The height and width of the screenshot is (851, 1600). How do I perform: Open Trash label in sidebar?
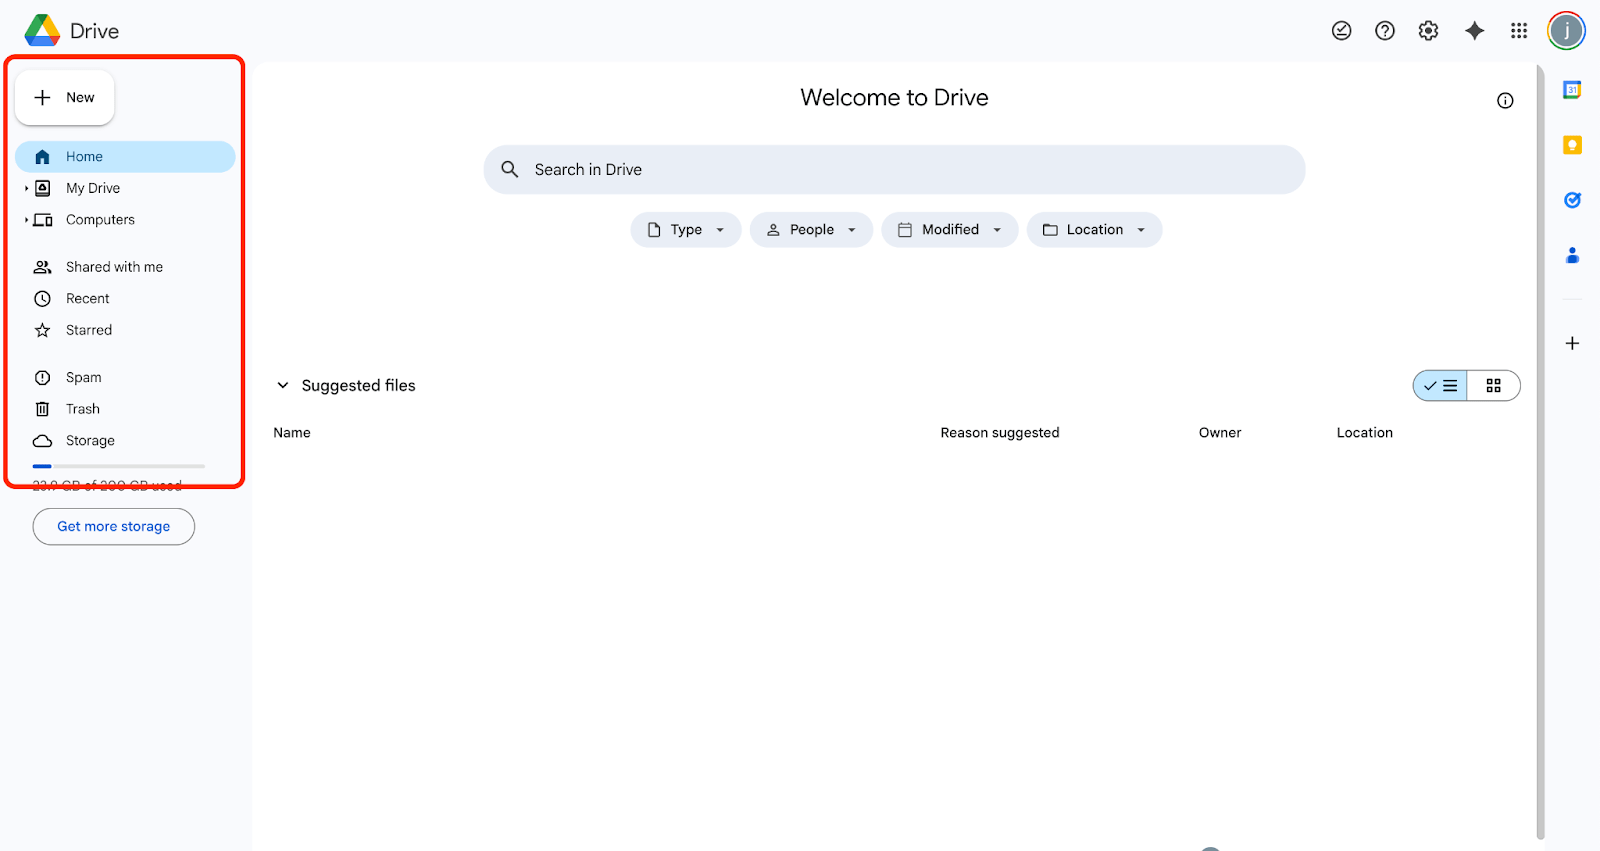tap(83, 409)
